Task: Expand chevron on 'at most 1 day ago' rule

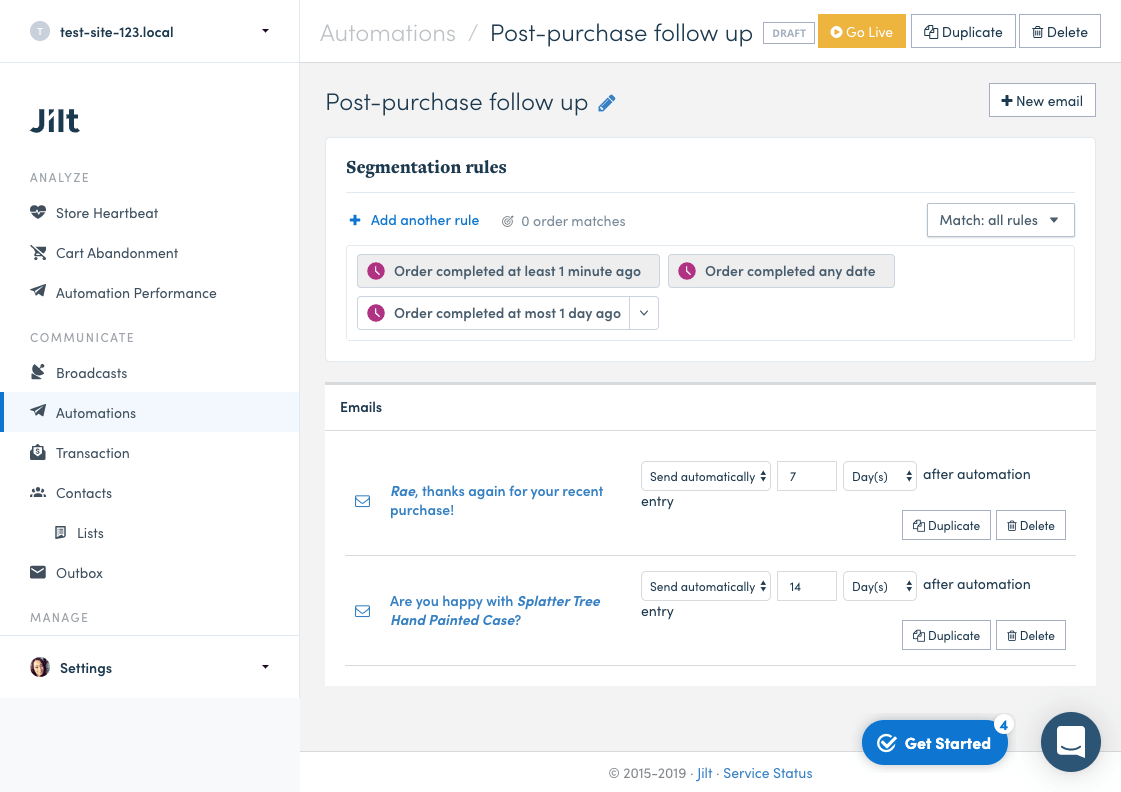Action: pos(644,313)
